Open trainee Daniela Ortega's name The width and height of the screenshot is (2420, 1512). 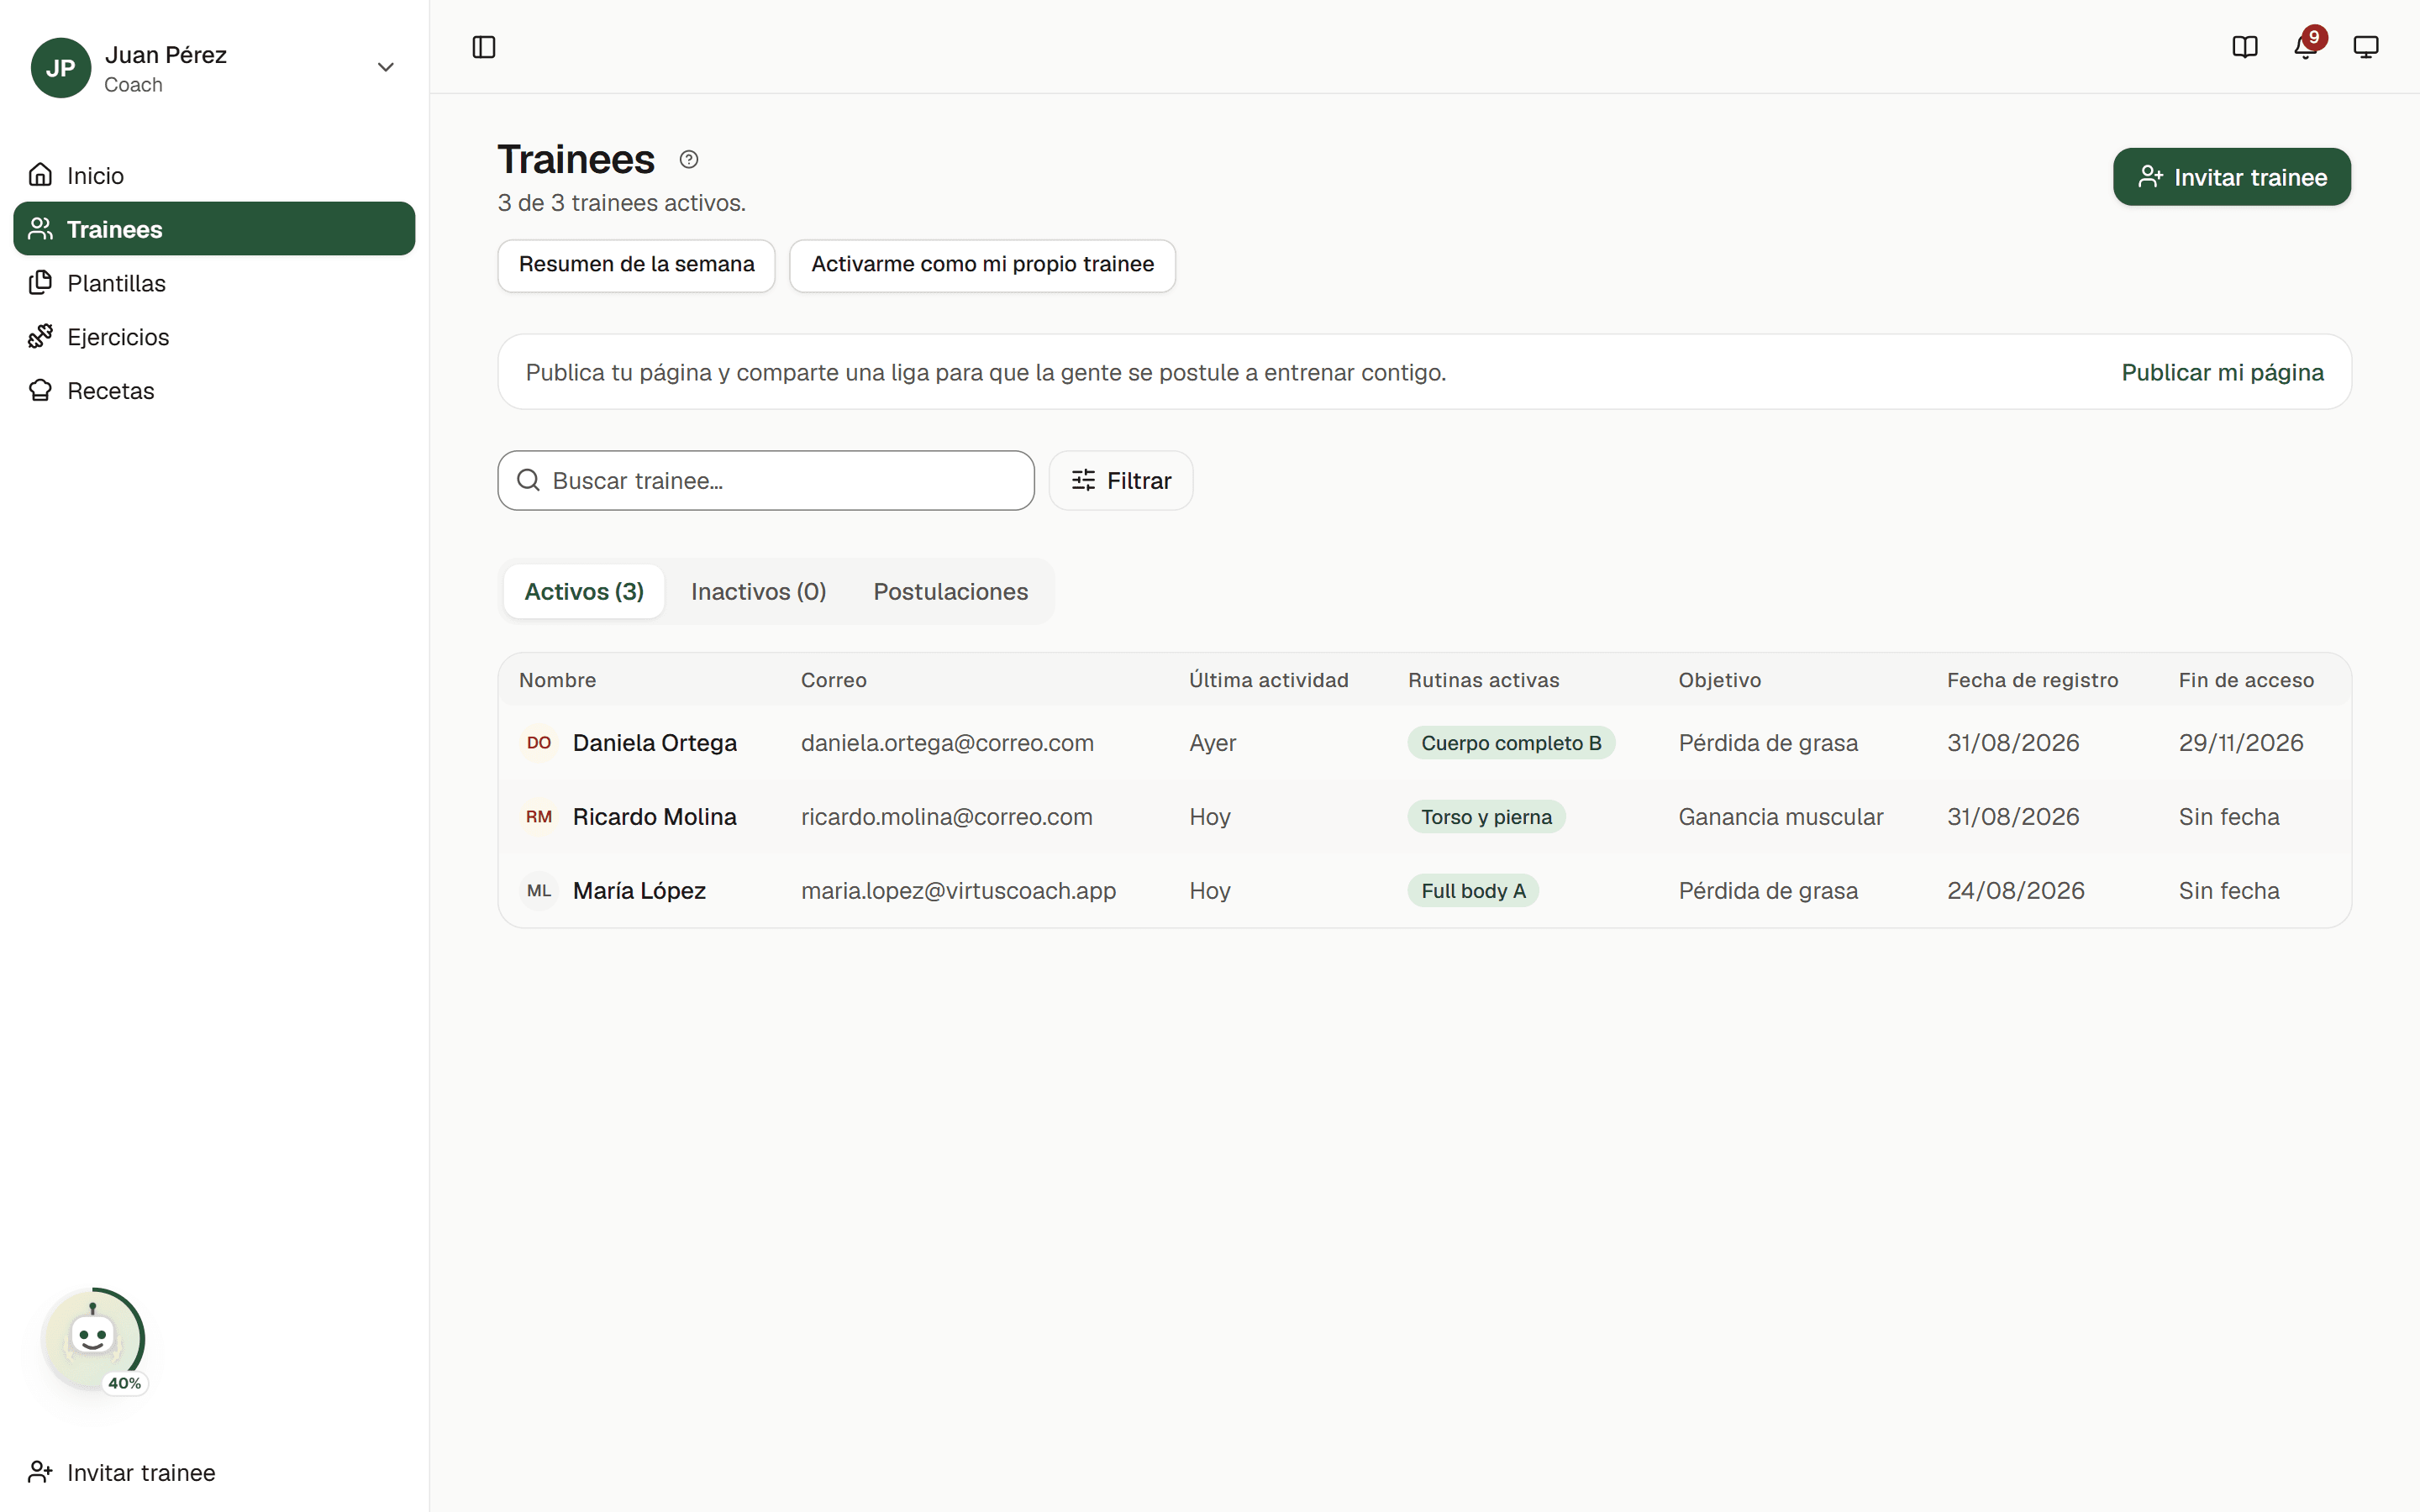click(654, 743)
